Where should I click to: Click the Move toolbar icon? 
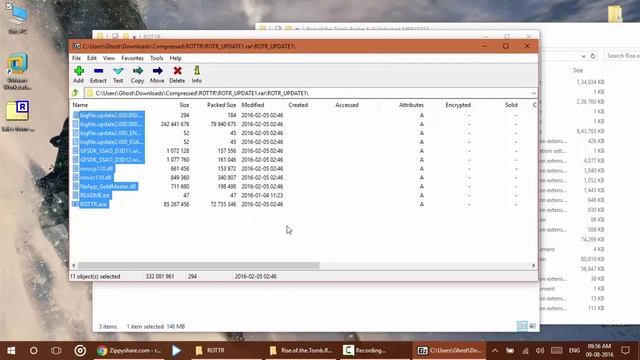[157, 75]
